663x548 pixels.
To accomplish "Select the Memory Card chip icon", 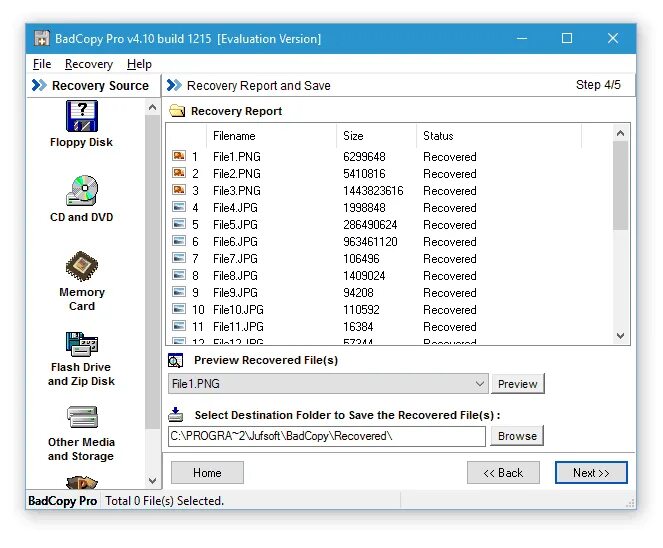I will pos(82,266).
